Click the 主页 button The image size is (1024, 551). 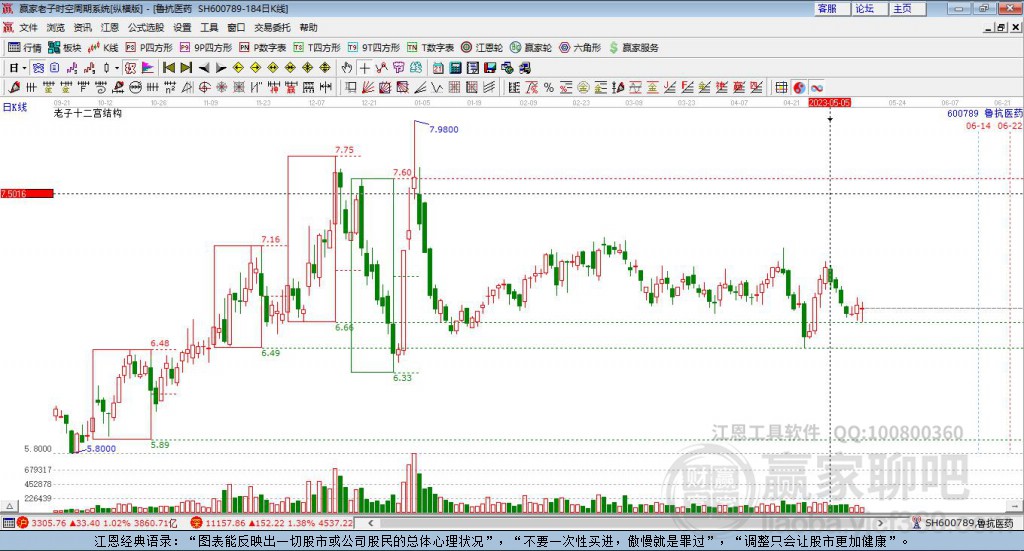click(x=907, y=8)
